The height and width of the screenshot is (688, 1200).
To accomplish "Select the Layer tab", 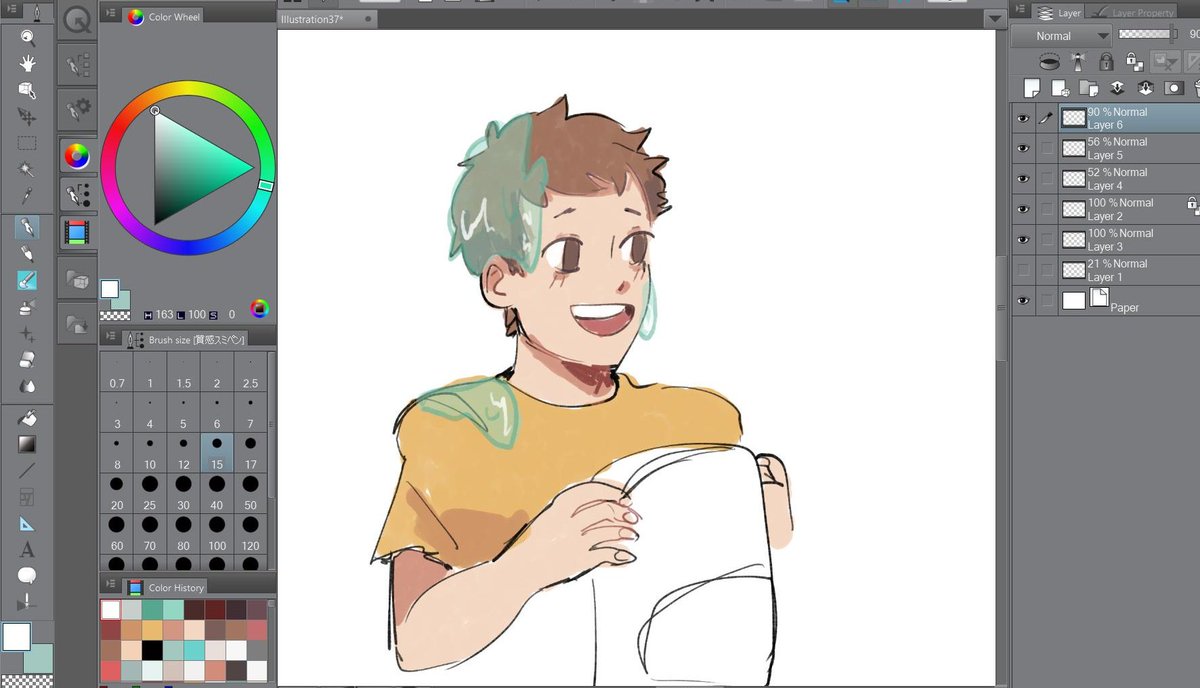I will 1060,13.
